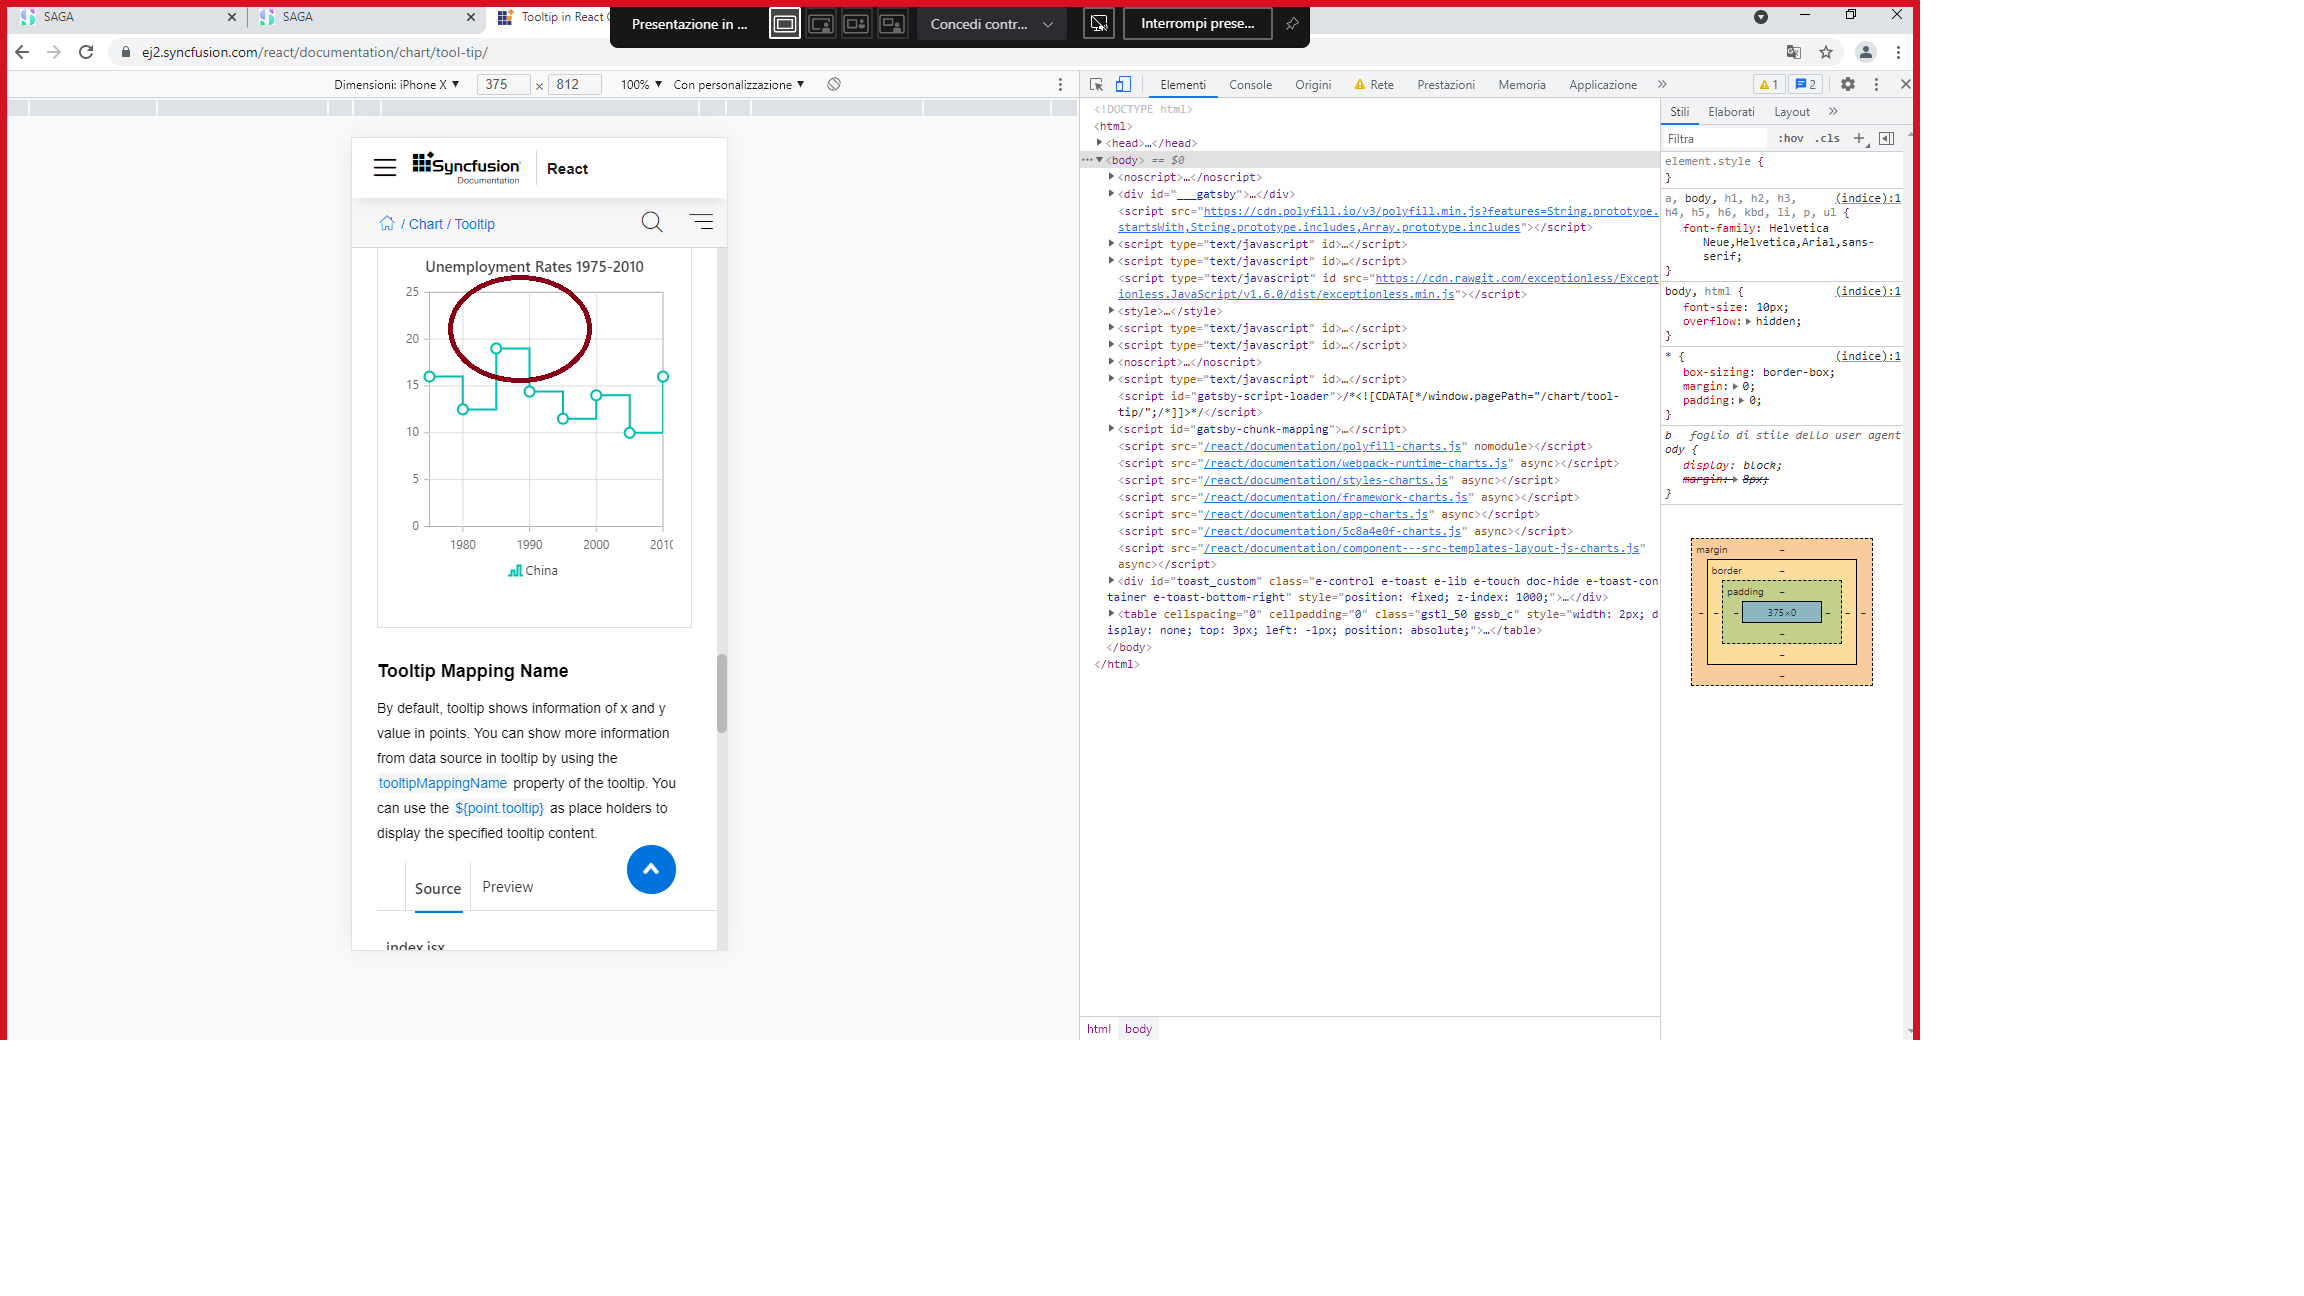Click the search magnifier in docs header
This screenshot has width=2304, height=1296.
click(x=652, y=222)
